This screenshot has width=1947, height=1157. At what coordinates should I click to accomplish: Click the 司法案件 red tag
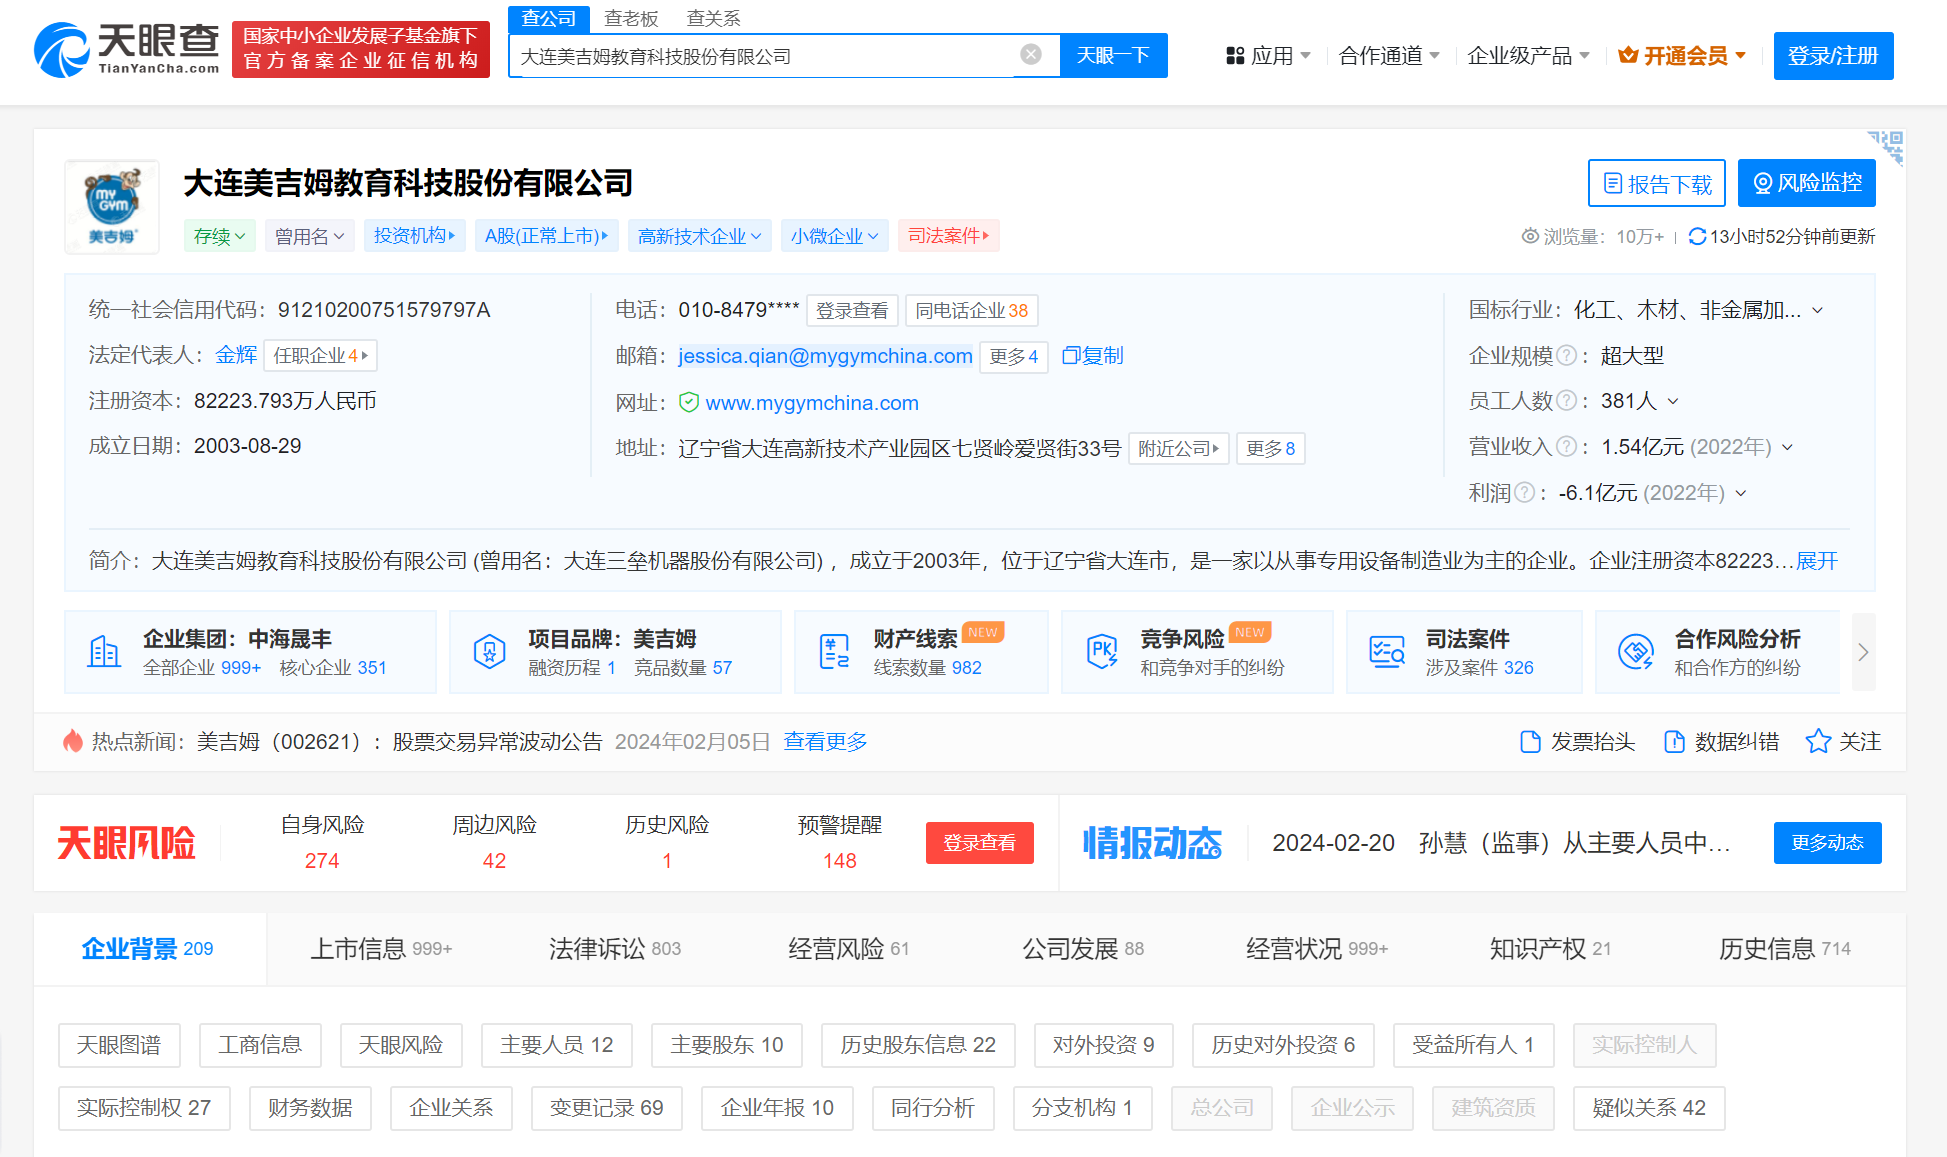coord(948,236)
